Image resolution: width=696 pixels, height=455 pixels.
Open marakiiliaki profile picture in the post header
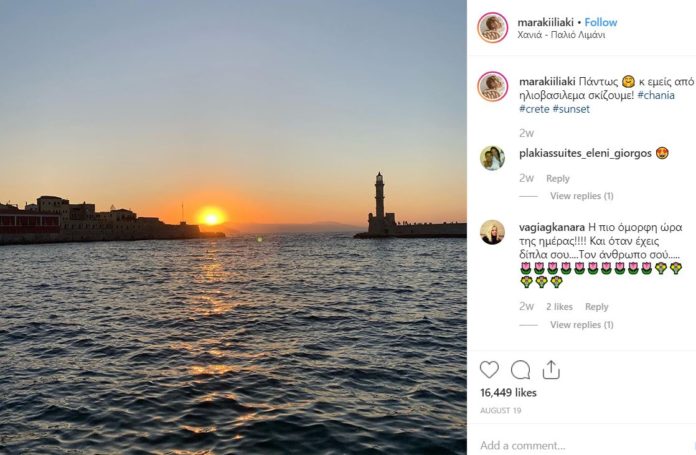[x=492, y=27]
